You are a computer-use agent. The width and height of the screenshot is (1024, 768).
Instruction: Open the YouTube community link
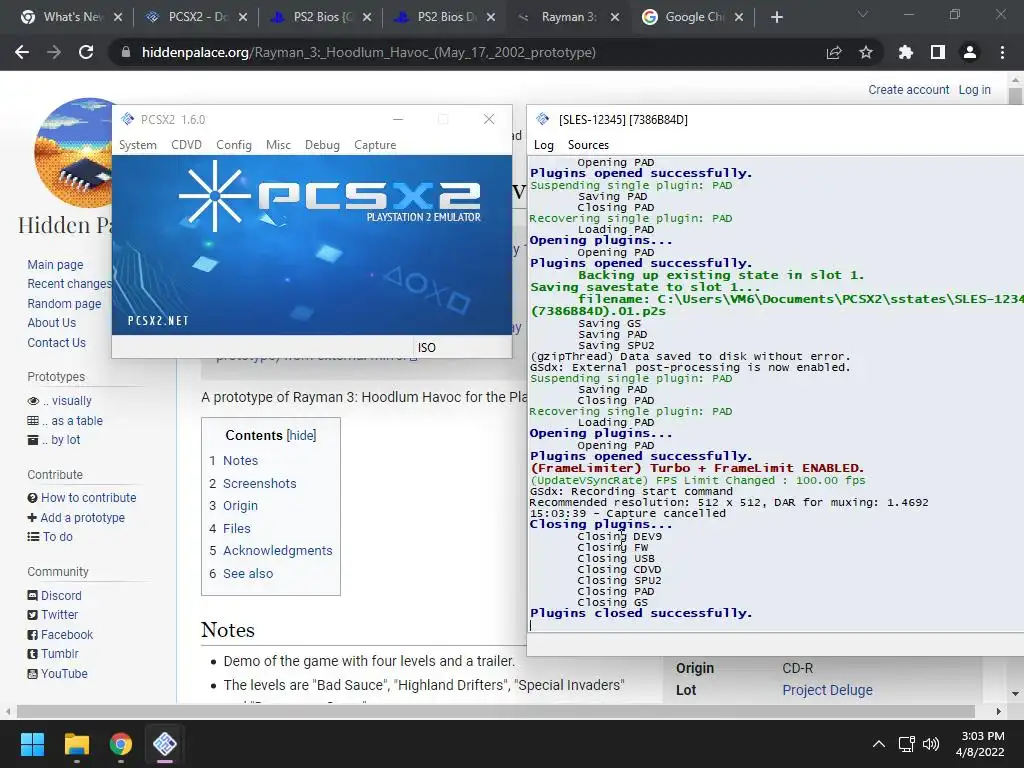(x=64, y=673)
